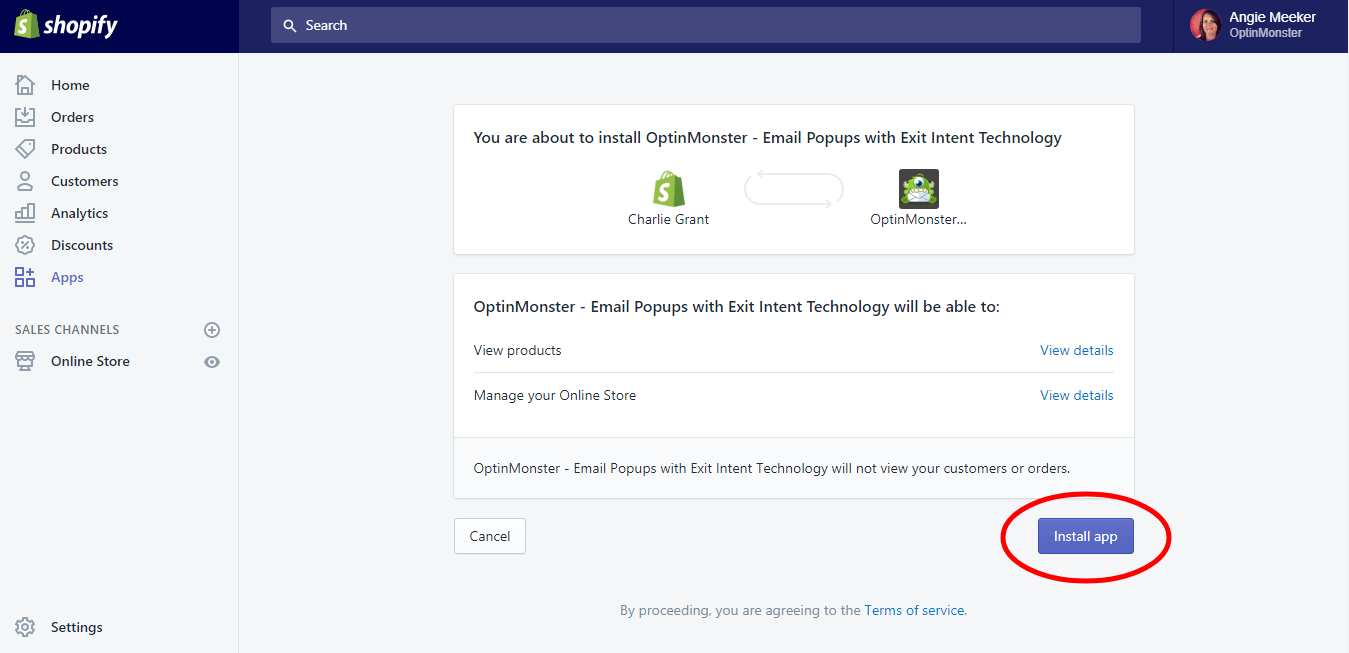
Task: Select Apps in the sidebar
Action: pyautogui.click(x=67, y=277)
